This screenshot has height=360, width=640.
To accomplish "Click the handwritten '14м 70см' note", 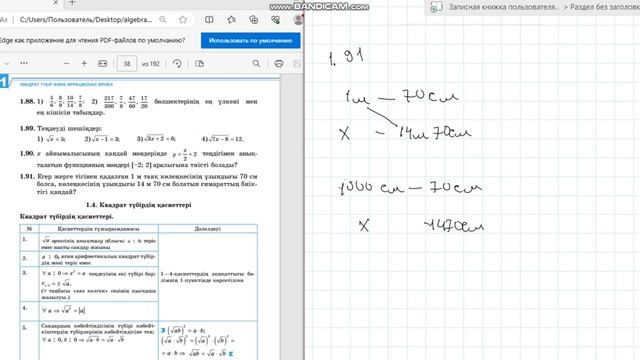I will pos(435,132).
